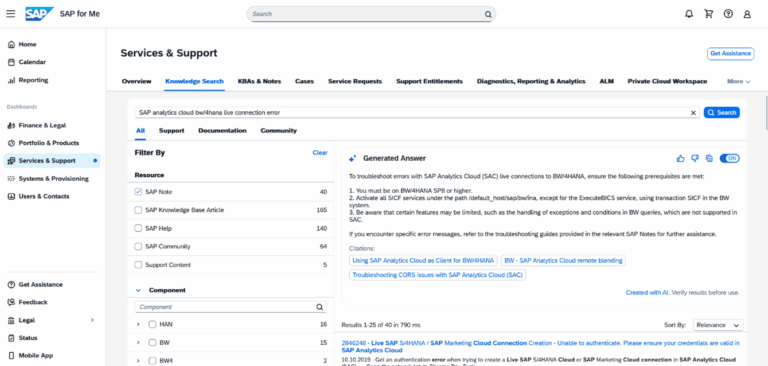Open the shopping cart icon

(x=708, y=14)
